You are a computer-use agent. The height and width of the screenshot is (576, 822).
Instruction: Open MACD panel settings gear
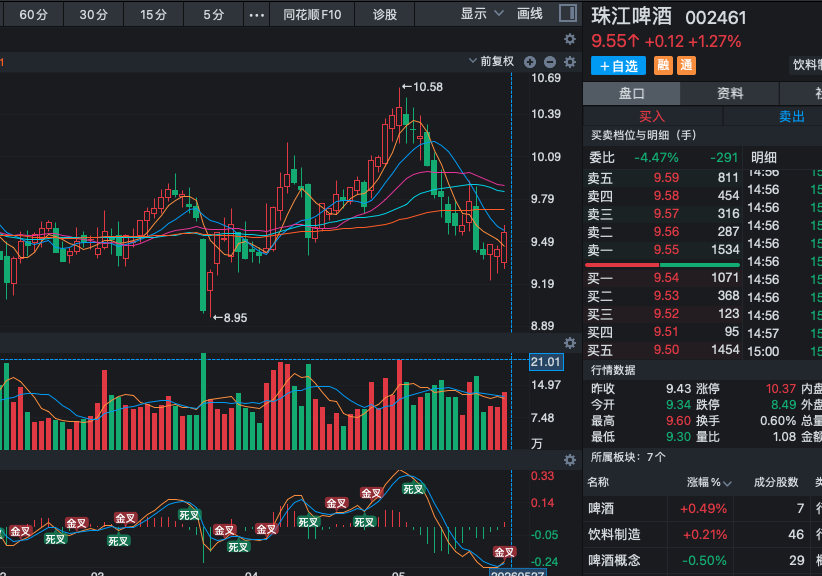point(570,460)
